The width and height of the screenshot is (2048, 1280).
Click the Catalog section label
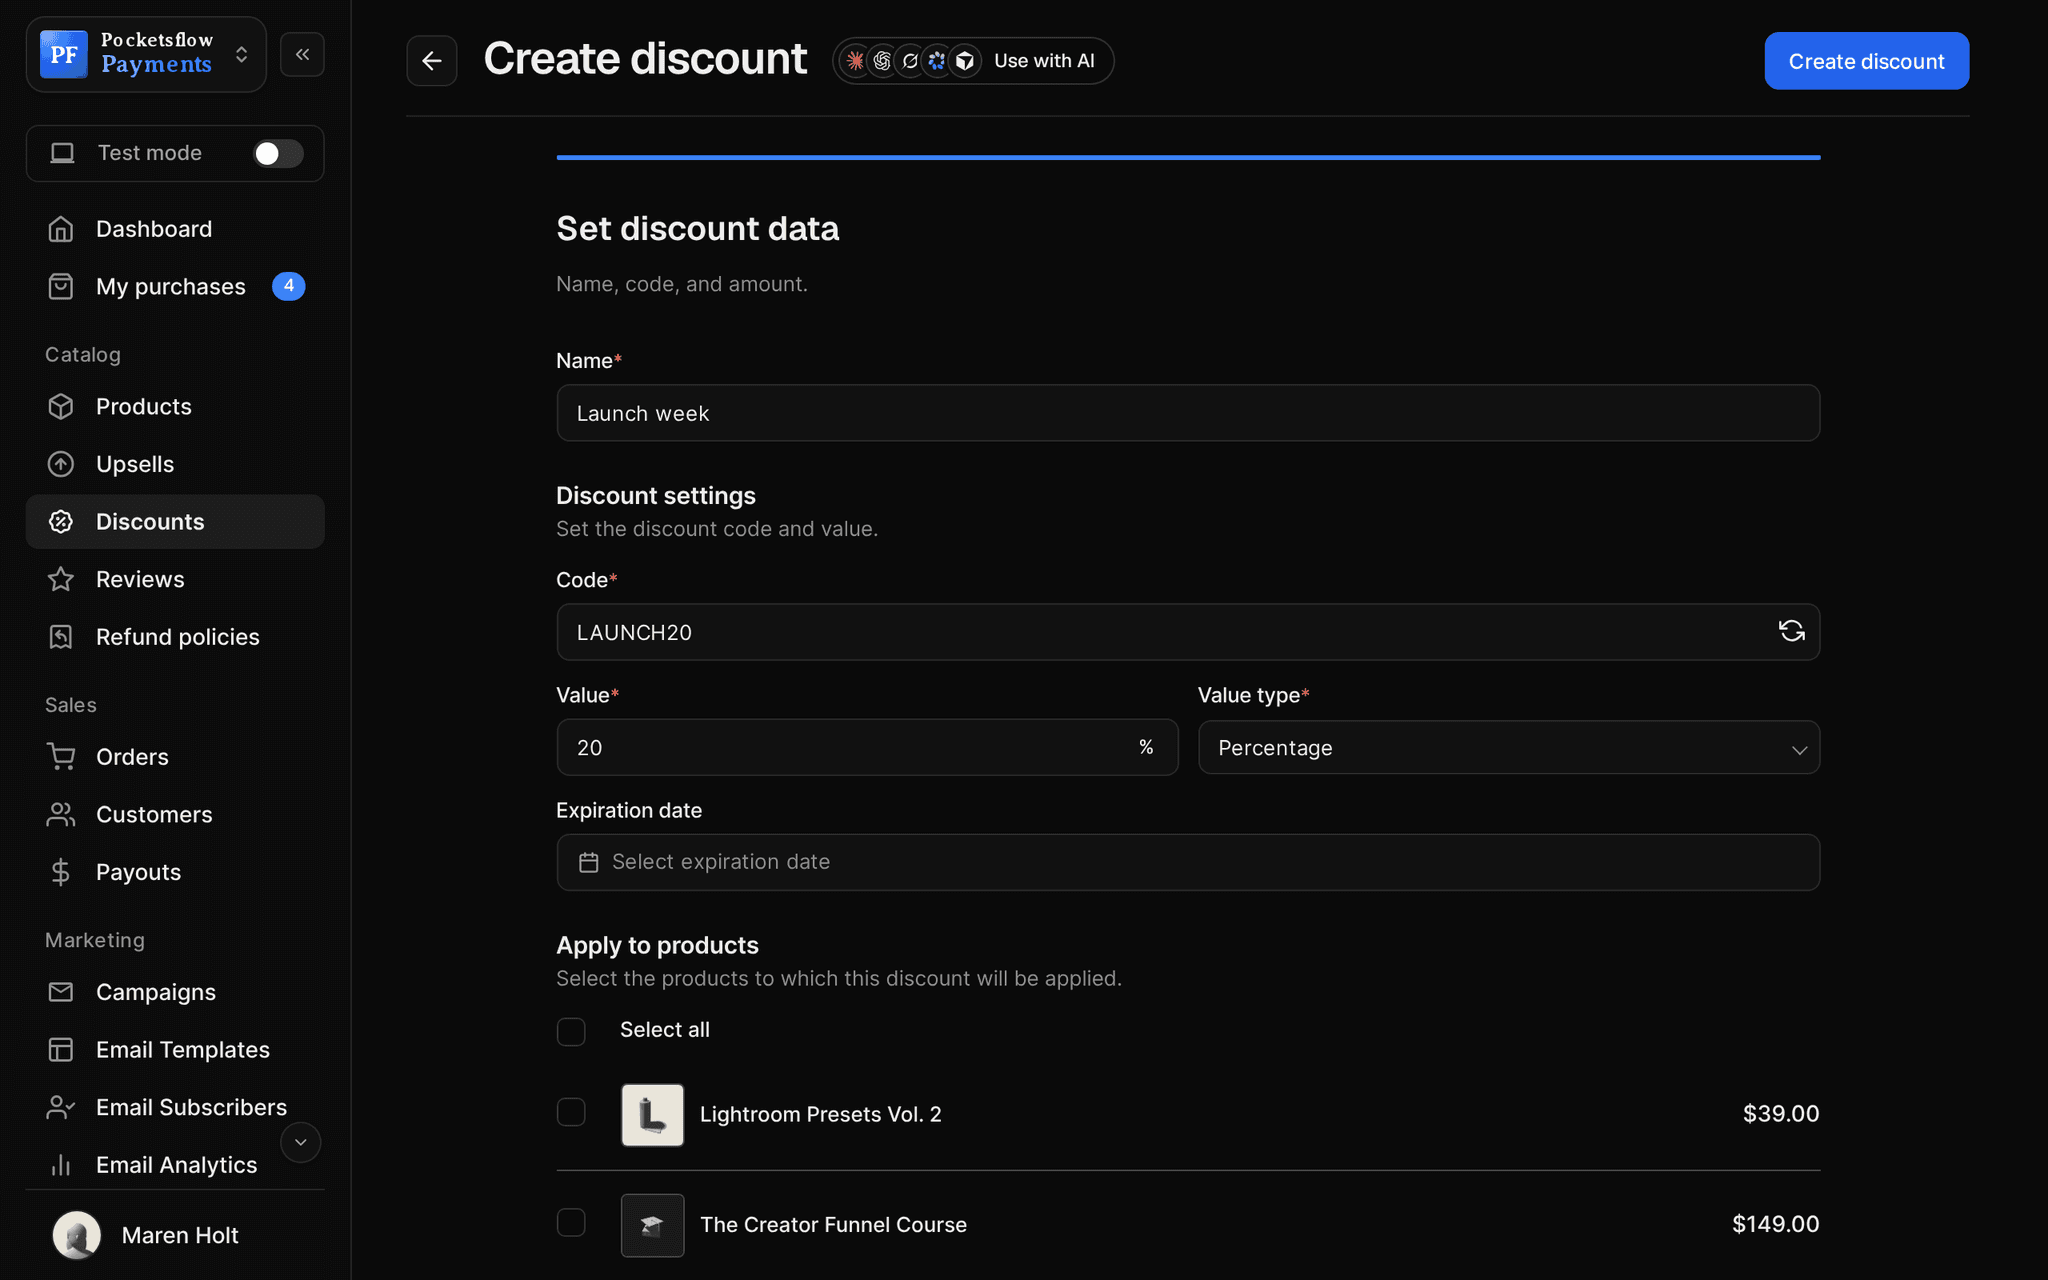coord(83,355)
